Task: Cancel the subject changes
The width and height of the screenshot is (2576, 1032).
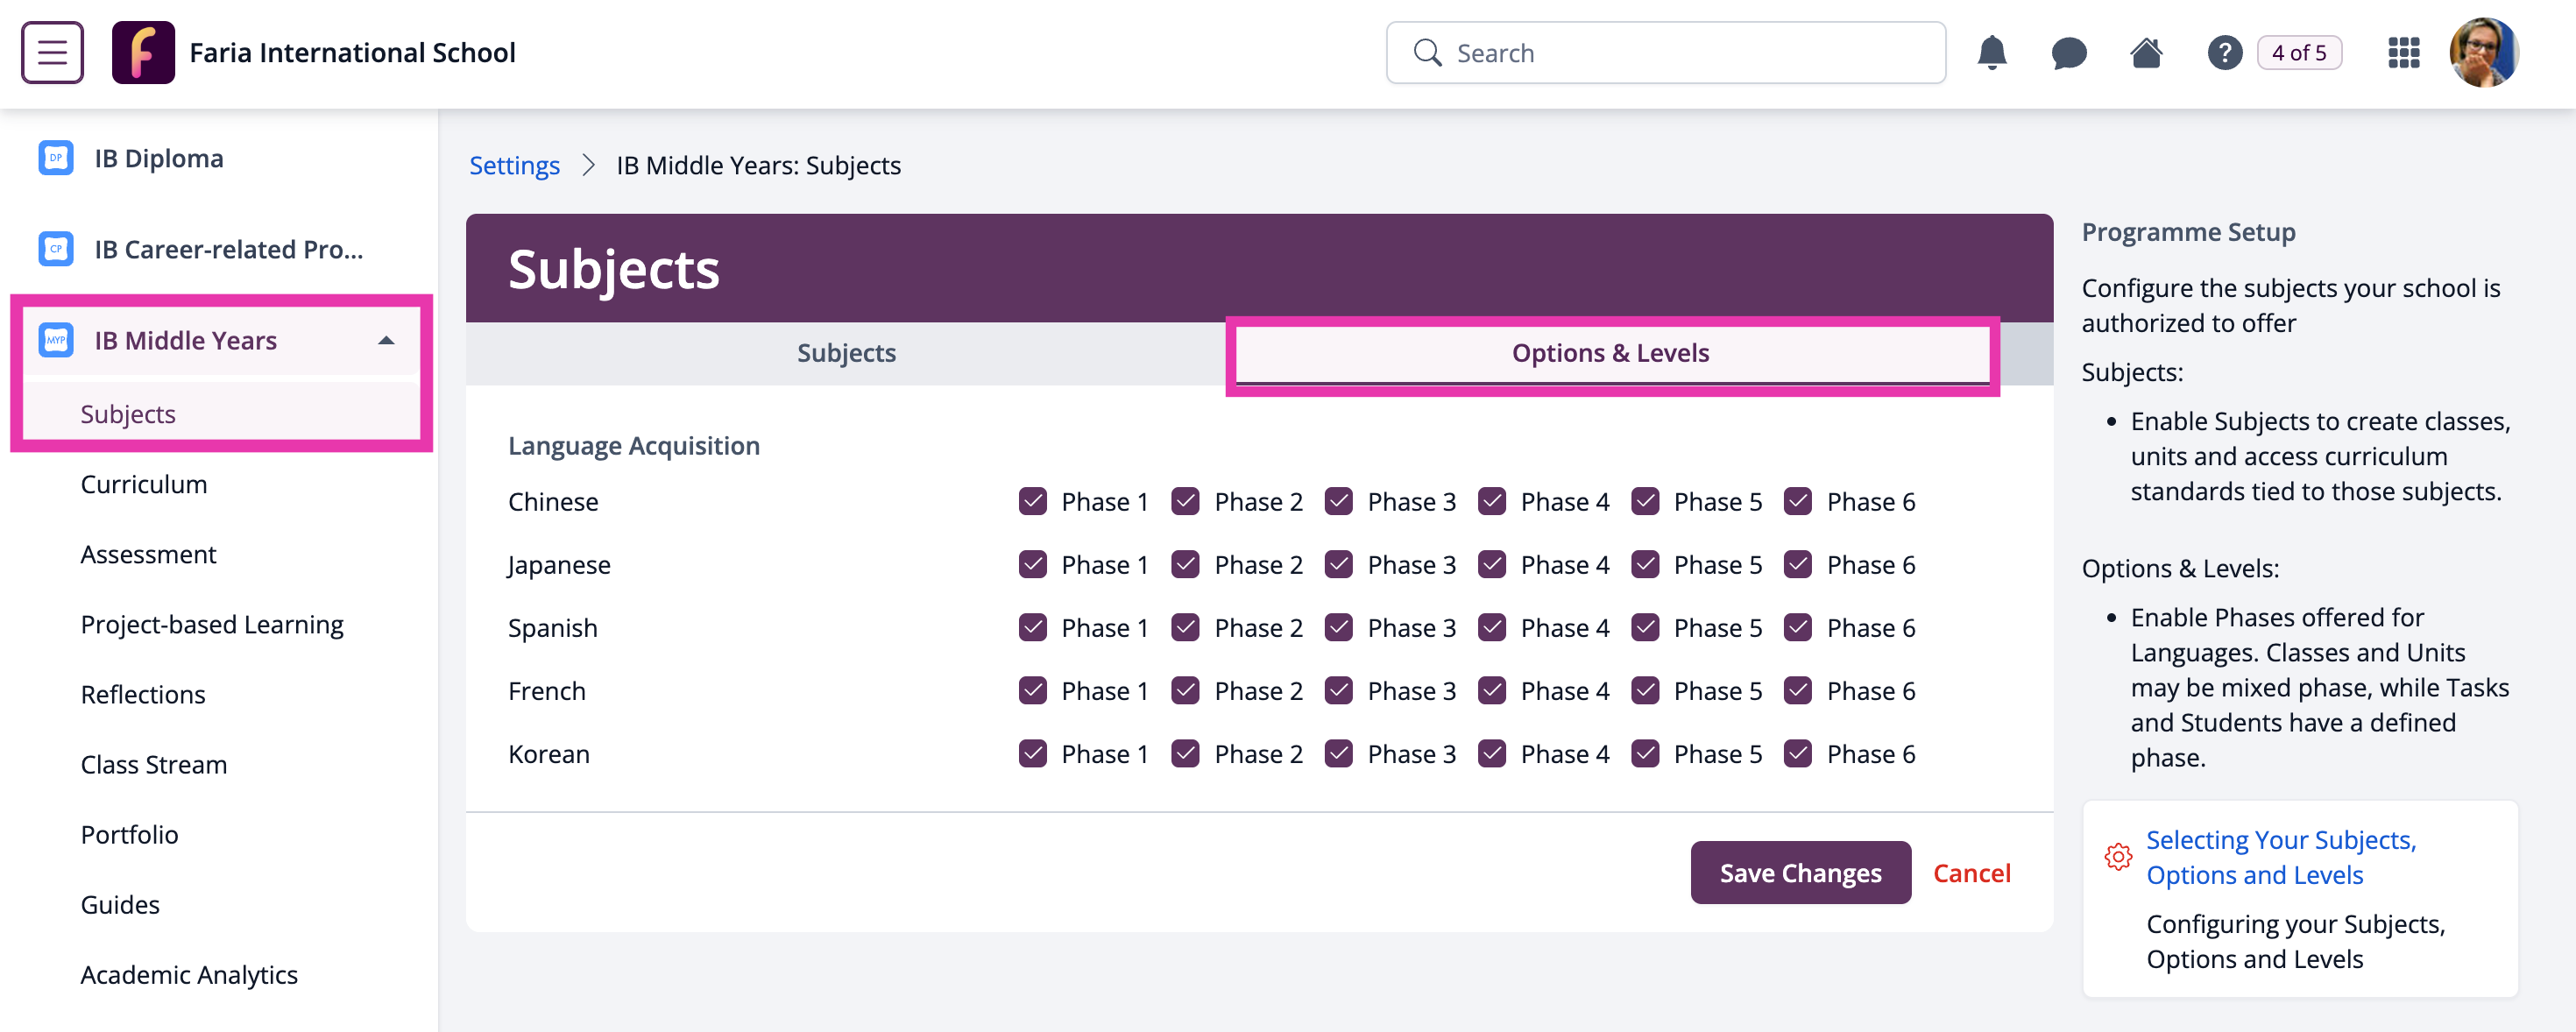Action: point(1971,873)
